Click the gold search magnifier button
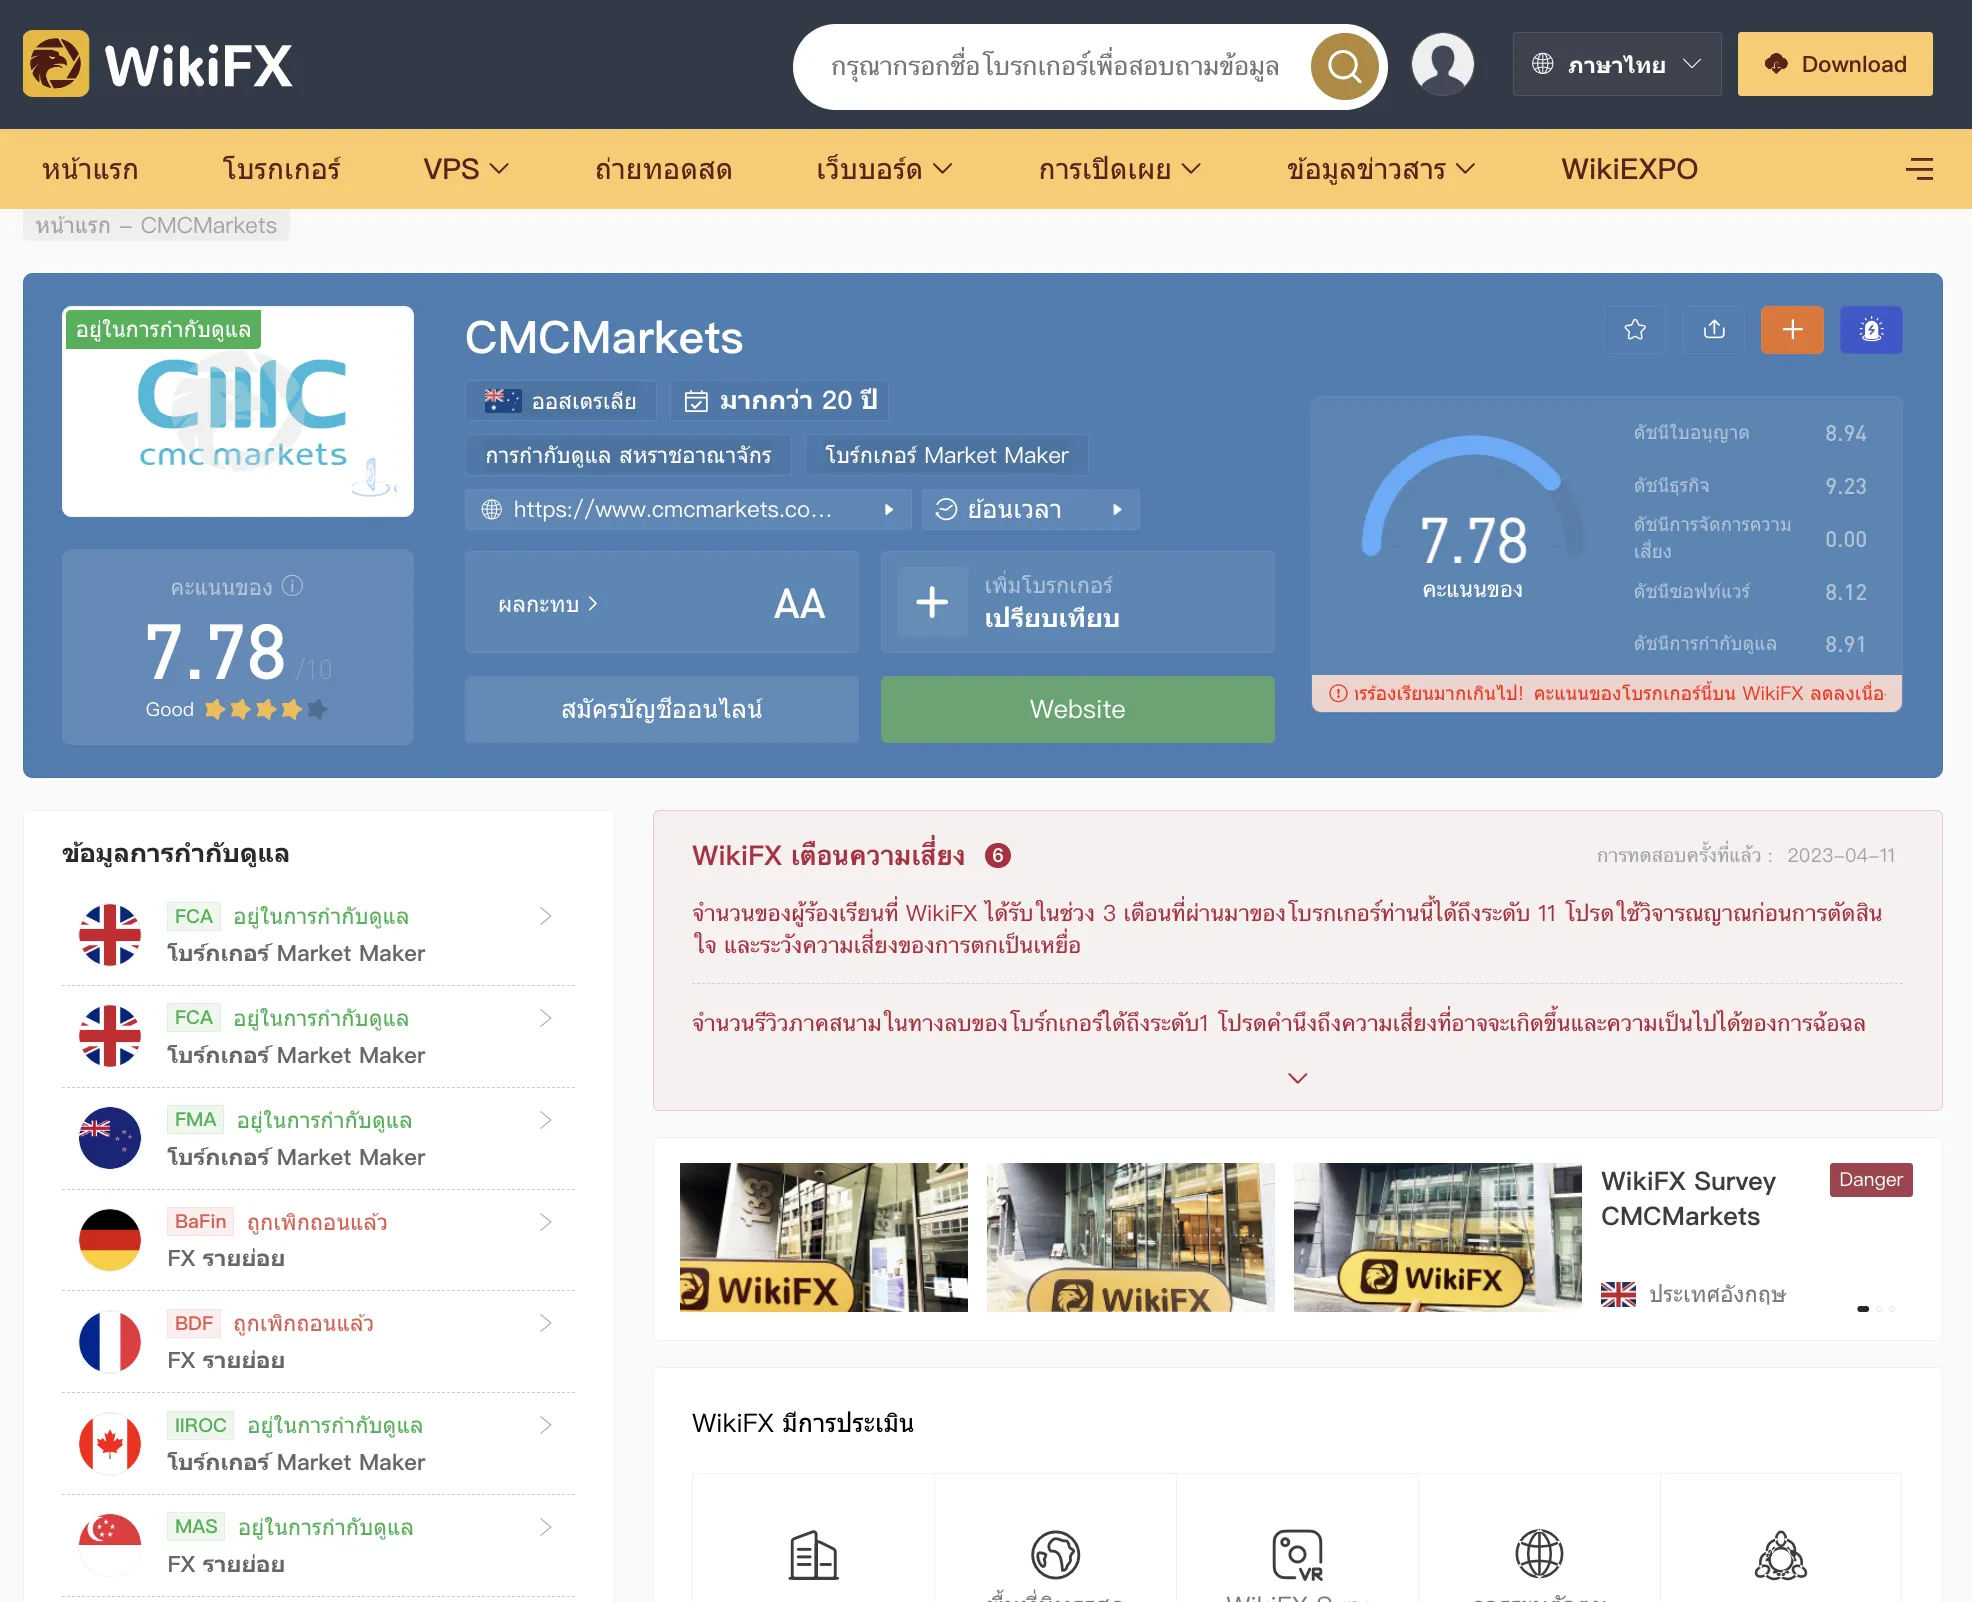 [x=1345, y=66]
